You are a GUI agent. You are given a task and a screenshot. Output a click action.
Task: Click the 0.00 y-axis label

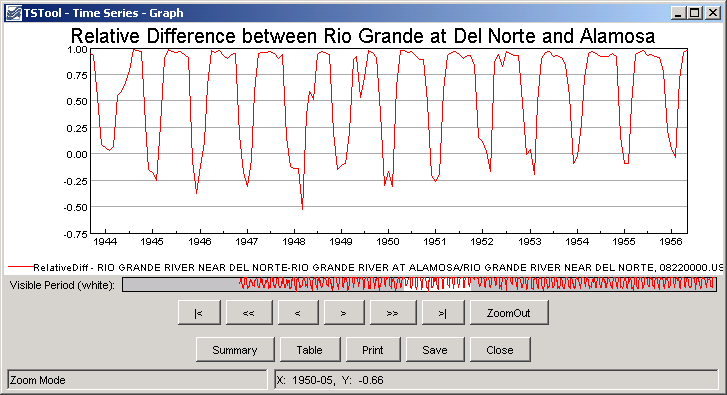pyautogui.click(x=77, y=155)
